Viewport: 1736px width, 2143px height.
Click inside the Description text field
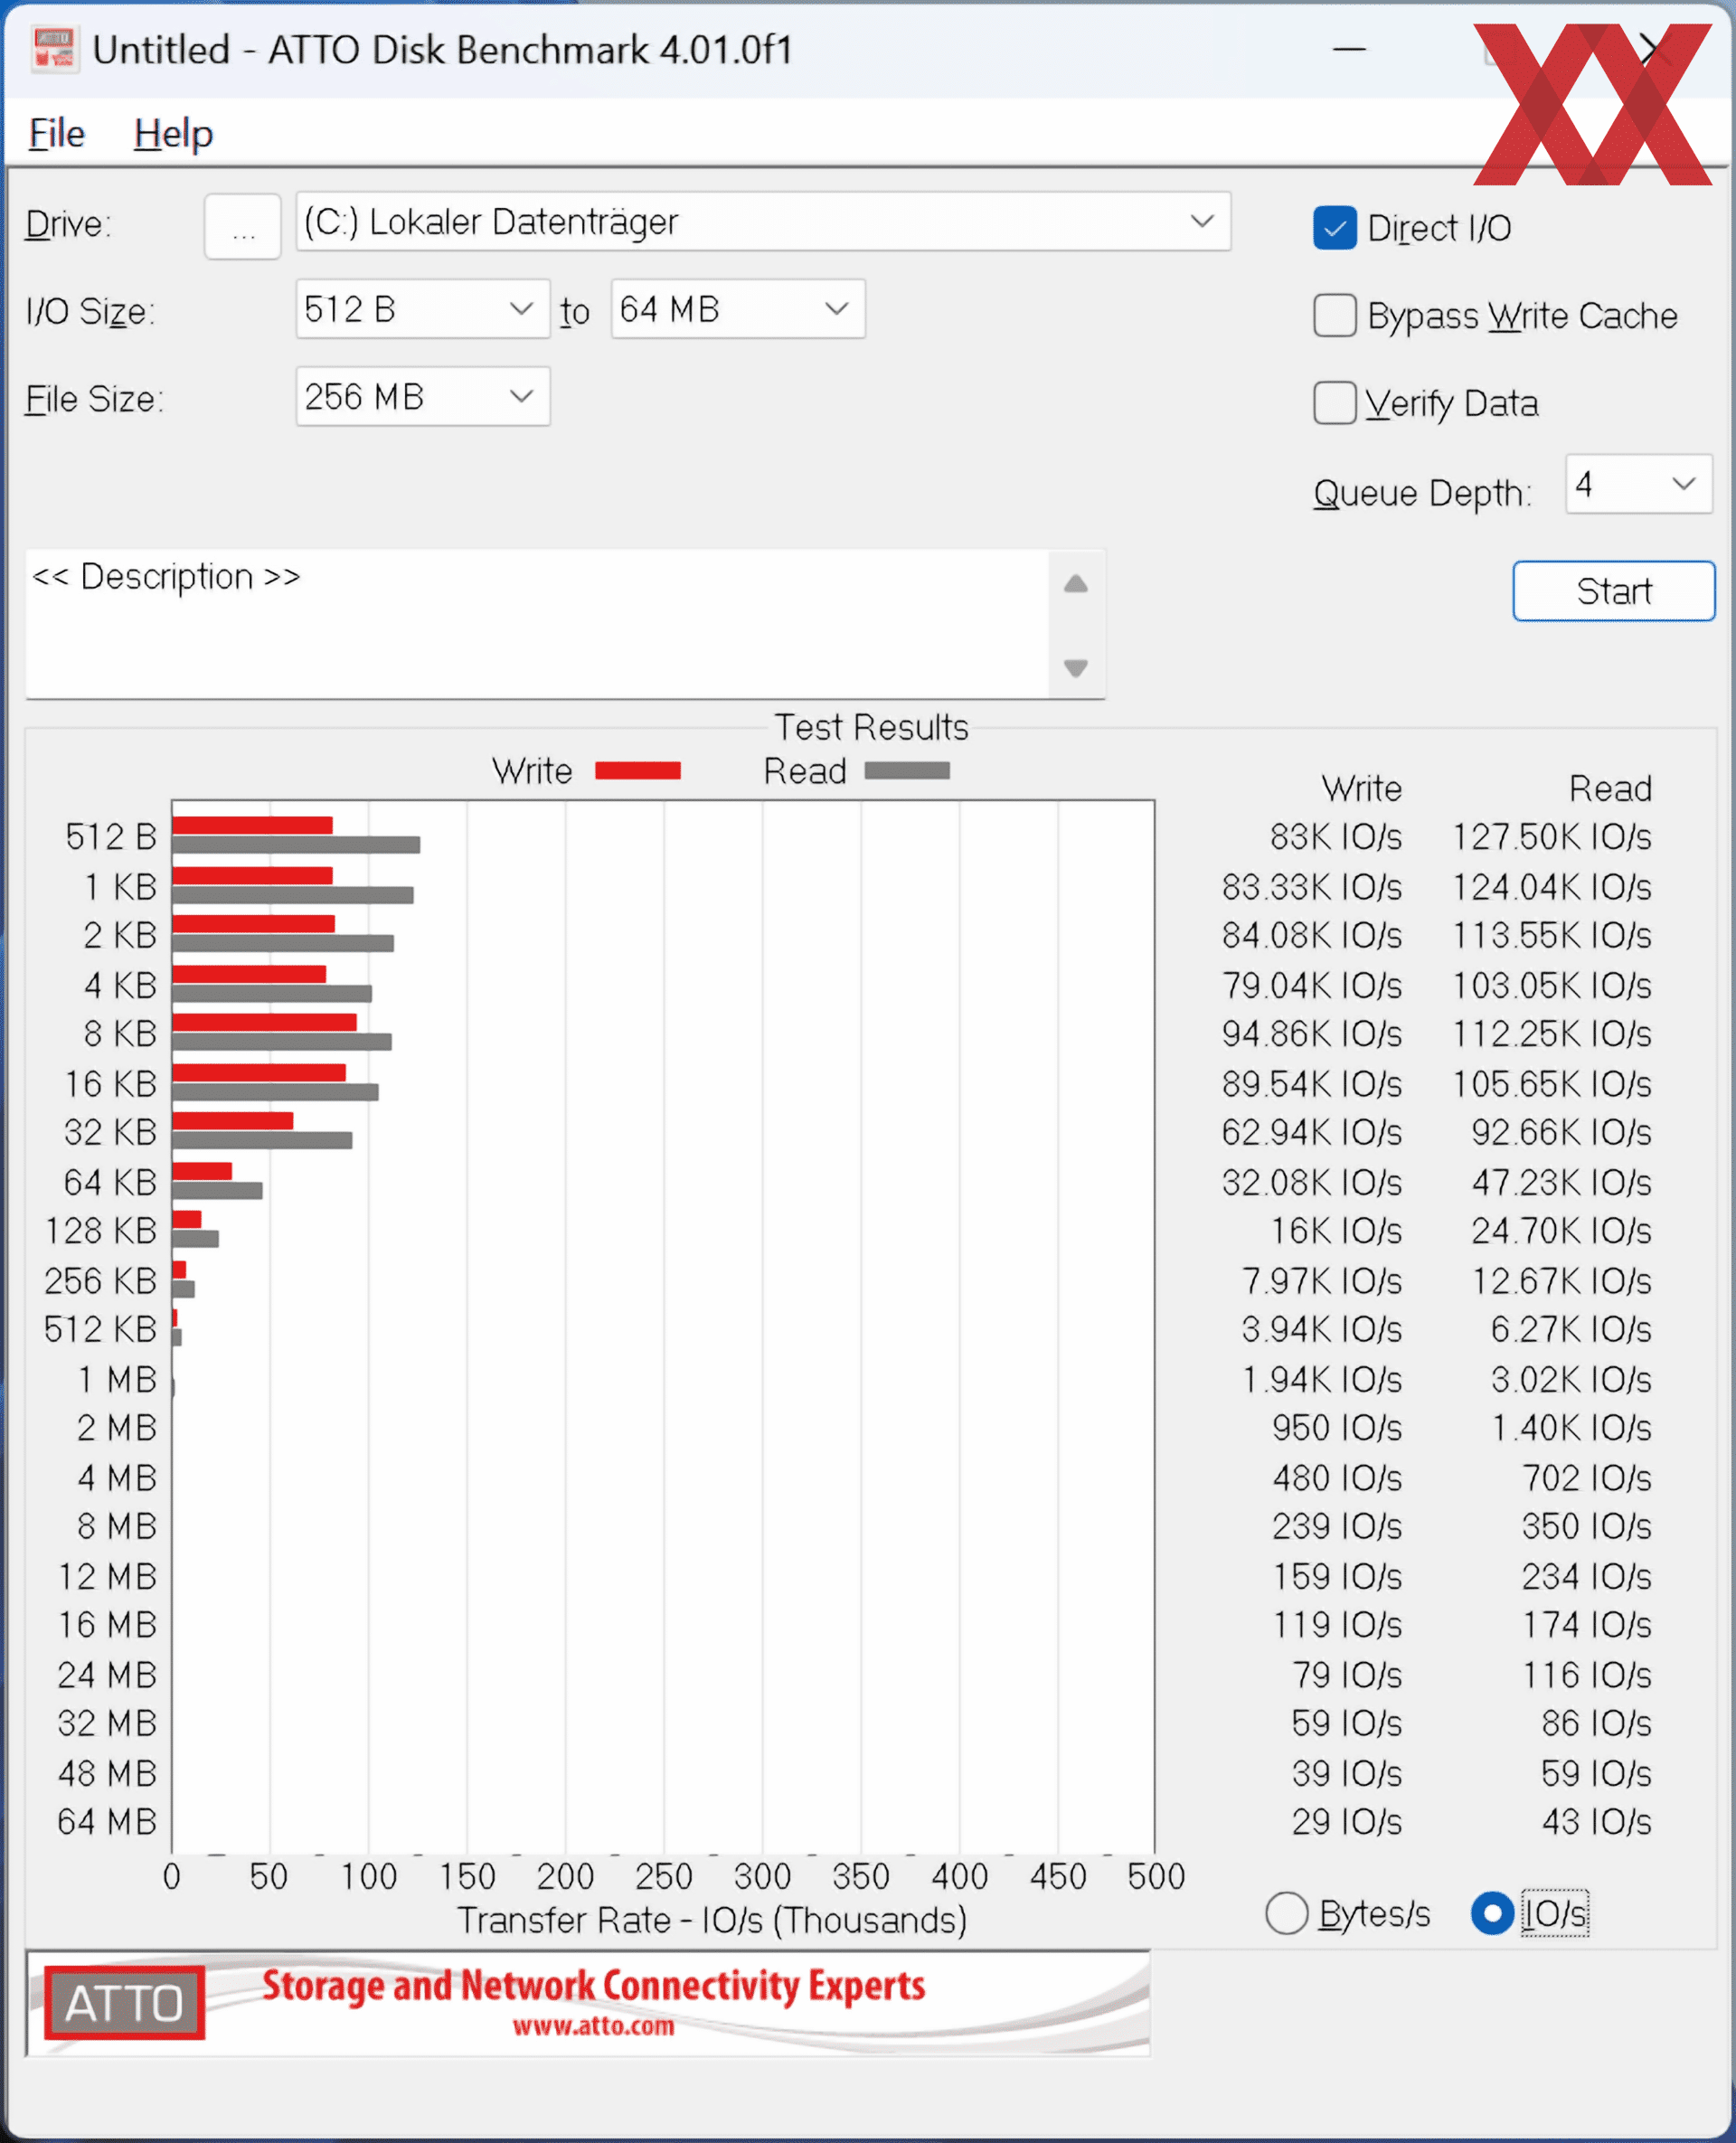pyautogui.click(x=537, y=624)
